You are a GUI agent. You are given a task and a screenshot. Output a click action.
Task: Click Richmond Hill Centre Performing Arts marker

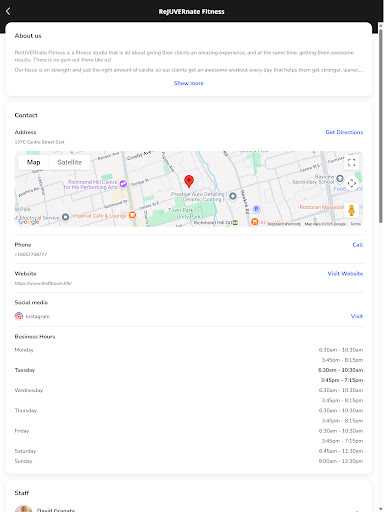[123, 184]
